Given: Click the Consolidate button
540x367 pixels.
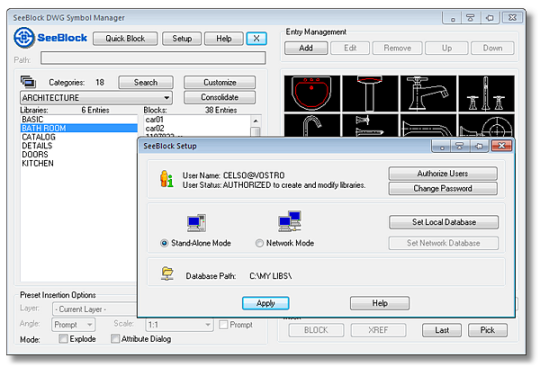Looking at the screenshot, I should (x=220, y=97).
